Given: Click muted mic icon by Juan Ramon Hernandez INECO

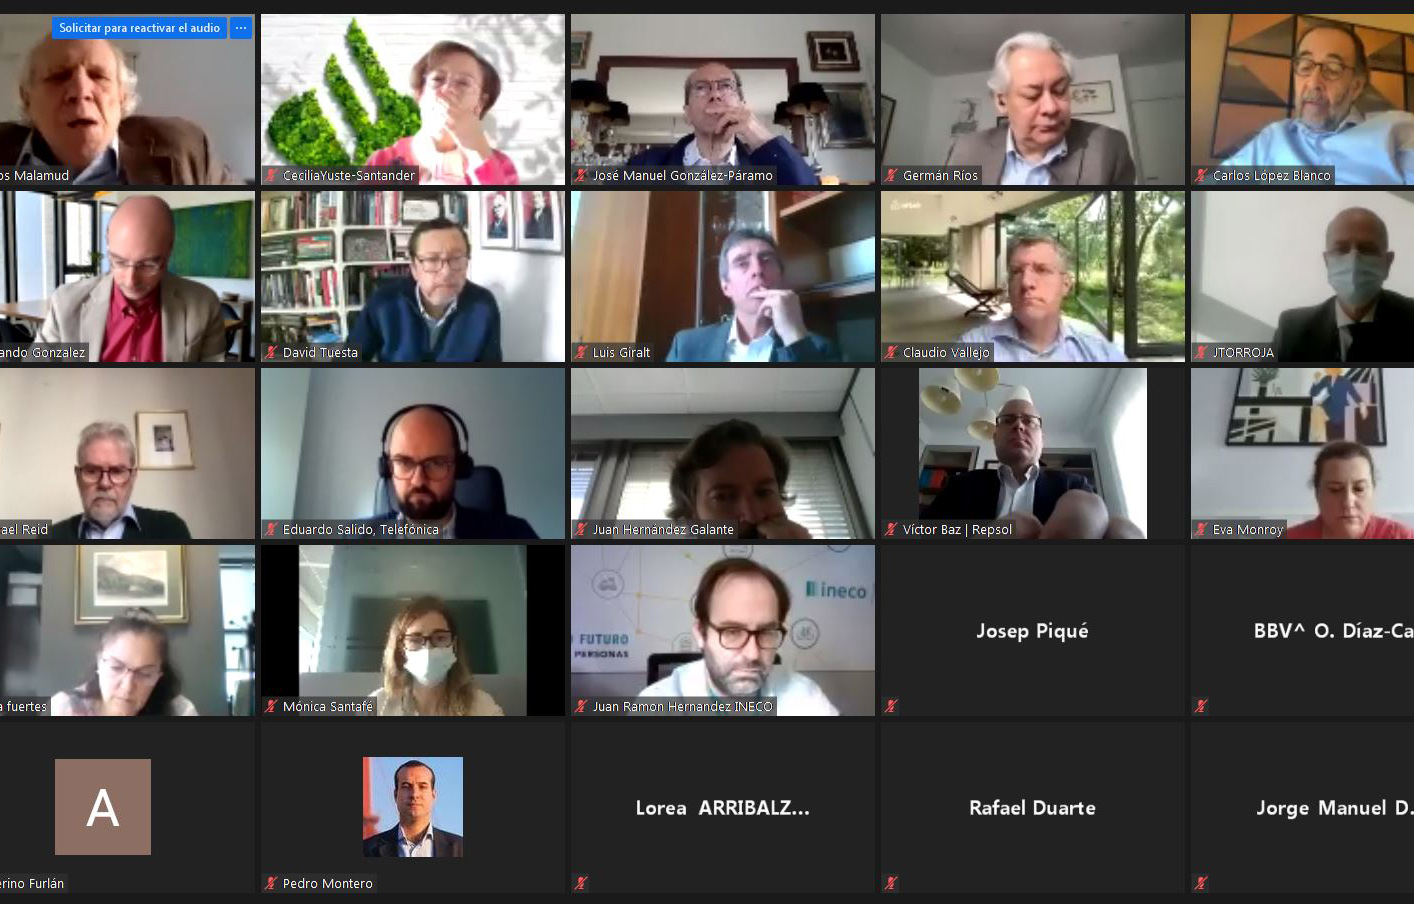Looking at the screenshot, I should (581, 706).
